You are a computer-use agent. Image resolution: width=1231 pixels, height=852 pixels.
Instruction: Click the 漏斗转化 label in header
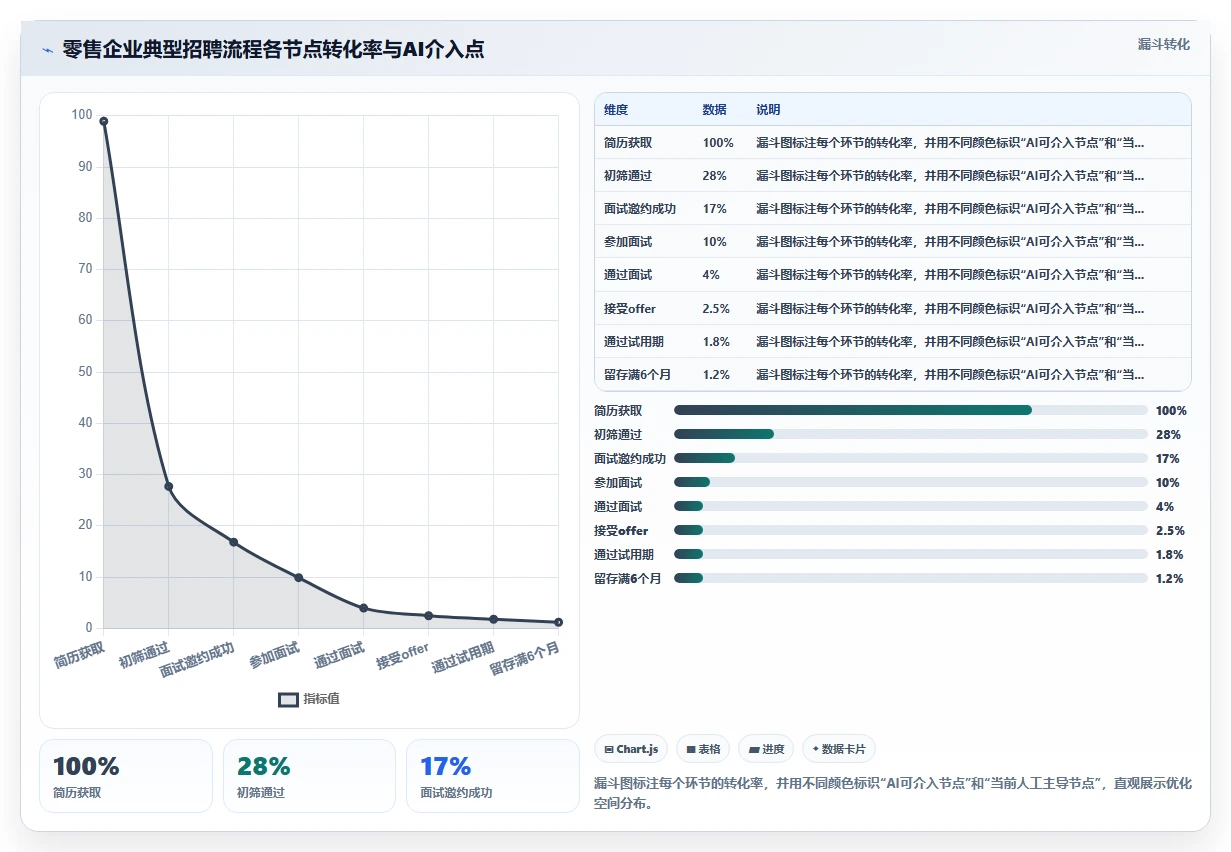pos(1164,44)
